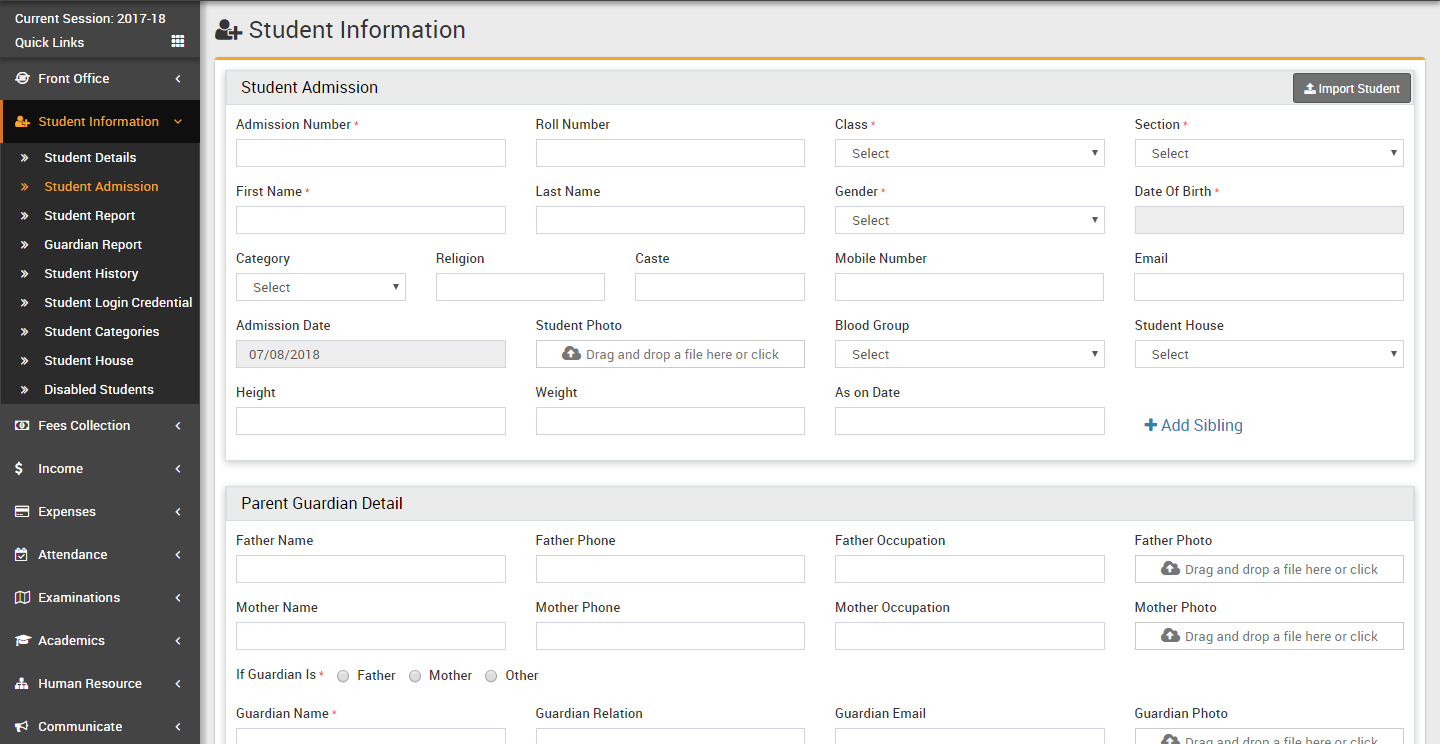The height and width of the screenshot is (744, 1440).
Task: Click the Front Office sidebar icon
Action: coord(22,78)
